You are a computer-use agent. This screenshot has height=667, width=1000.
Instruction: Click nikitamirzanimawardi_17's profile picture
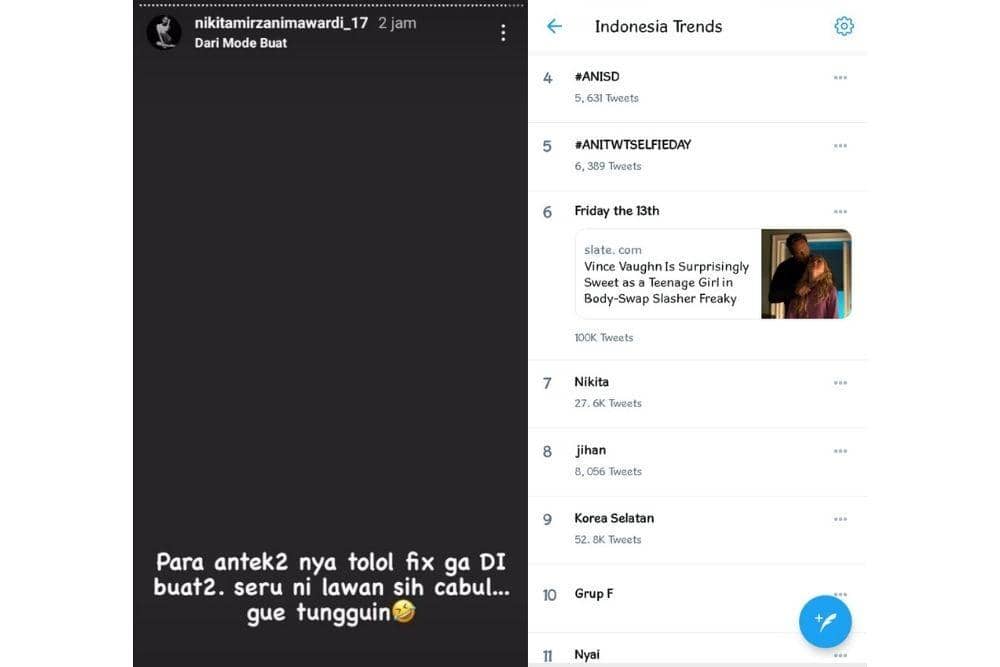[x=163, y=30]
